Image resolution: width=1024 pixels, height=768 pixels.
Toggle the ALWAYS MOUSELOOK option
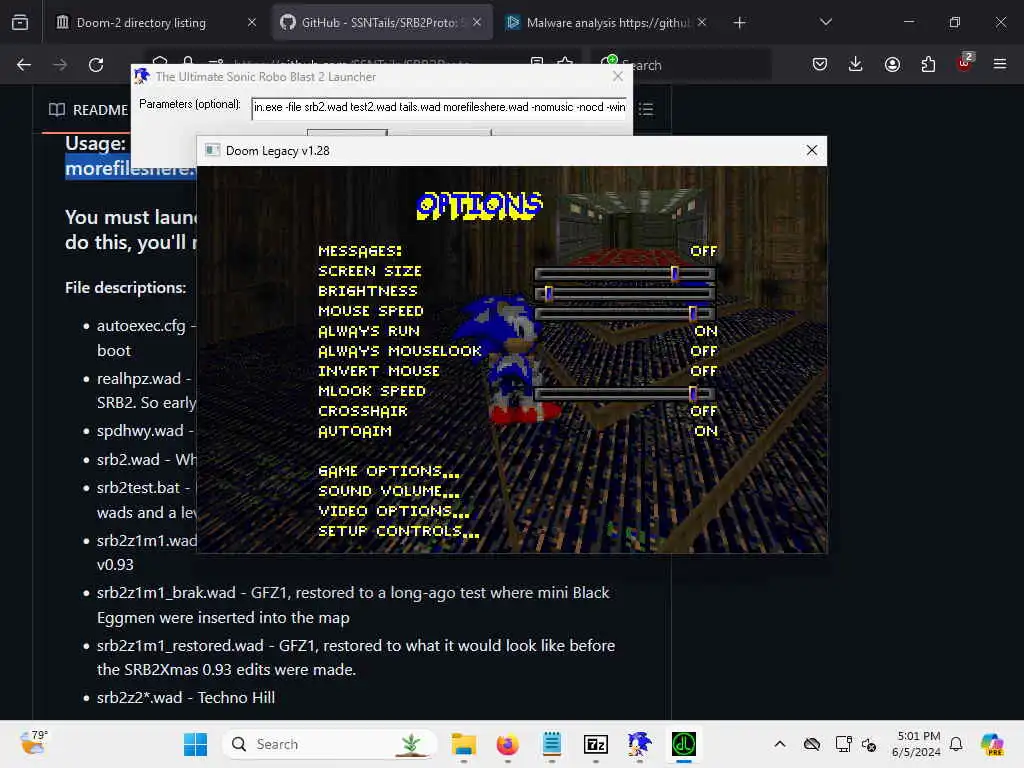tap(517, 351)
